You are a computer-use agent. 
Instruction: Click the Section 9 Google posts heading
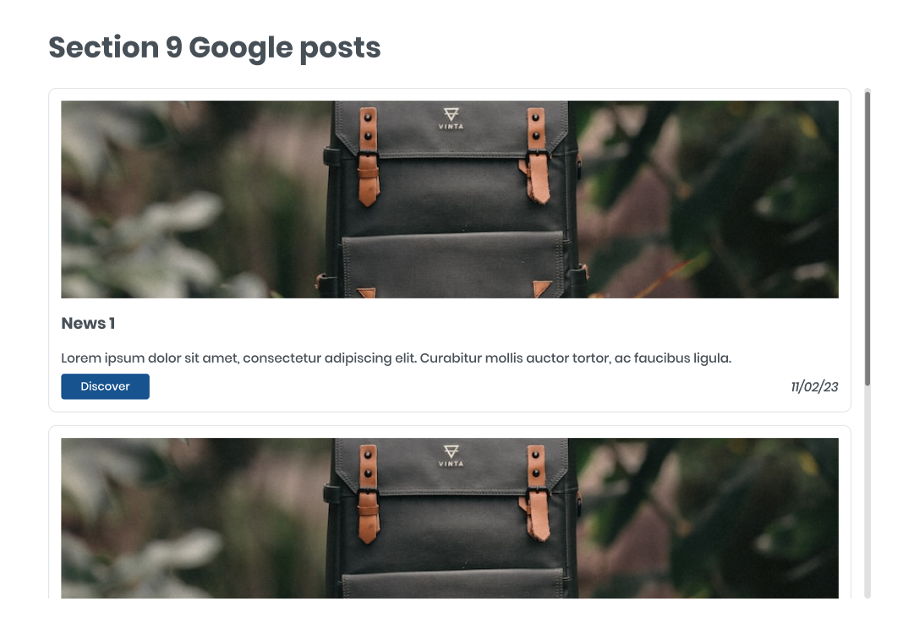[x=214, y=48]
